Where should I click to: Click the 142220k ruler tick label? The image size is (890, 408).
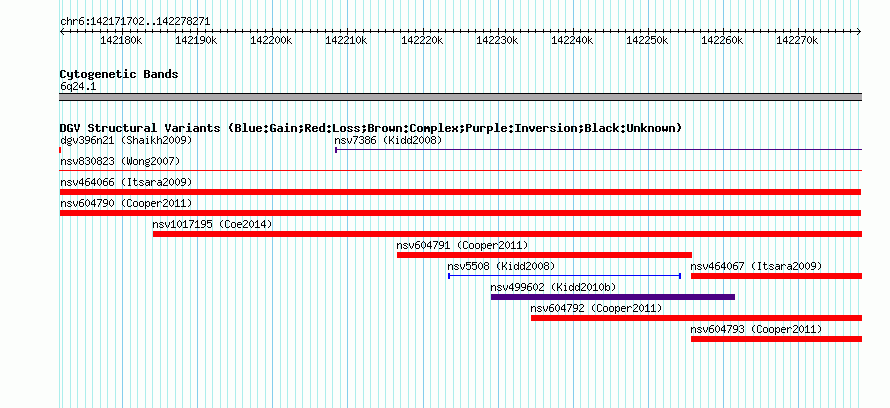click(422, 41)
